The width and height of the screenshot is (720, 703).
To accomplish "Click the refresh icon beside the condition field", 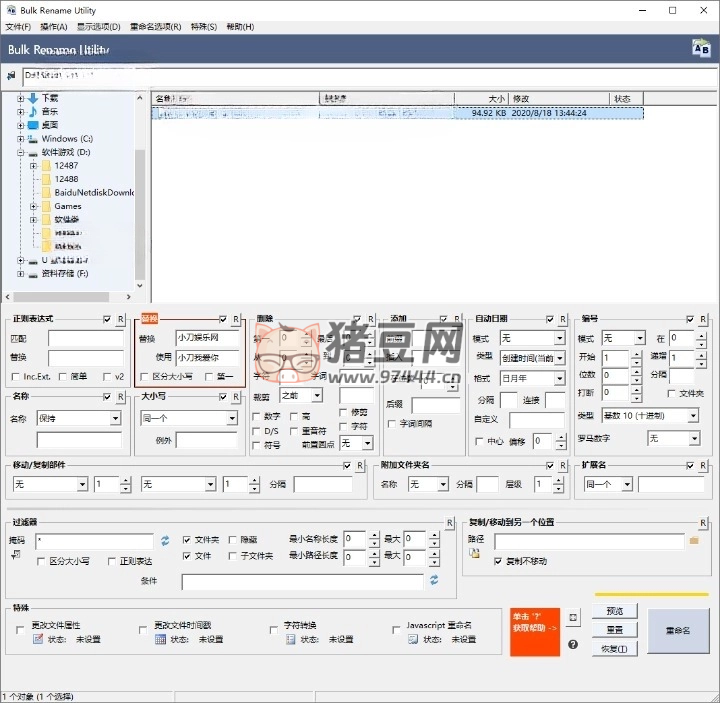I will click(x=435, y=579).
